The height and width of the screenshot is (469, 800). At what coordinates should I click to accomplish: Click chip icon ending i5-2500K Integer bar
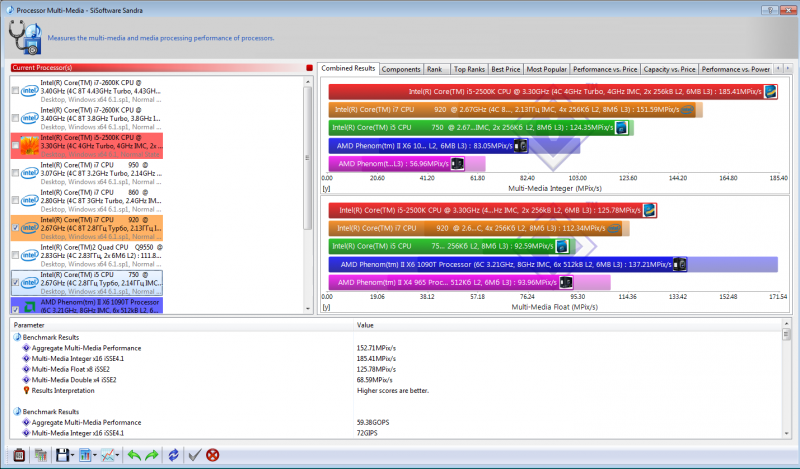point(770,92)
